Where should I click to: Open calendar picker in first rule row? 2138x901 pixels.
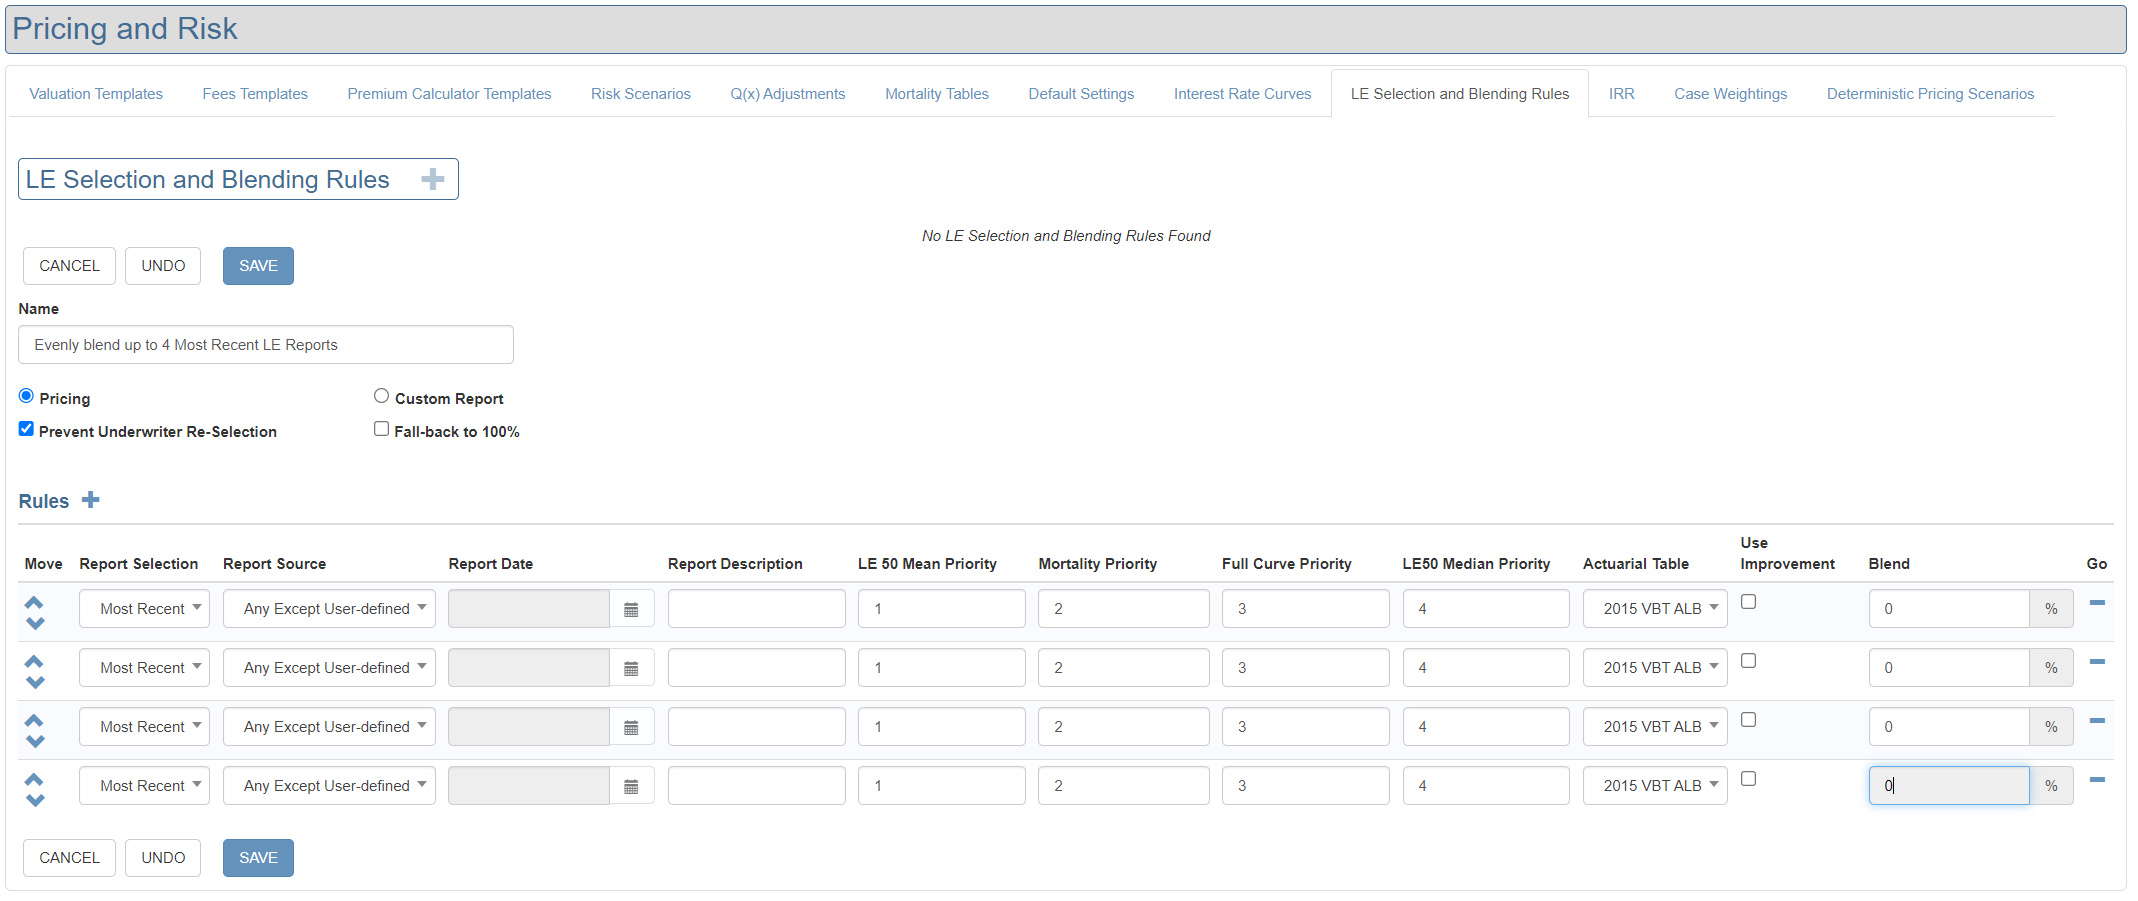tap(631, 609)
